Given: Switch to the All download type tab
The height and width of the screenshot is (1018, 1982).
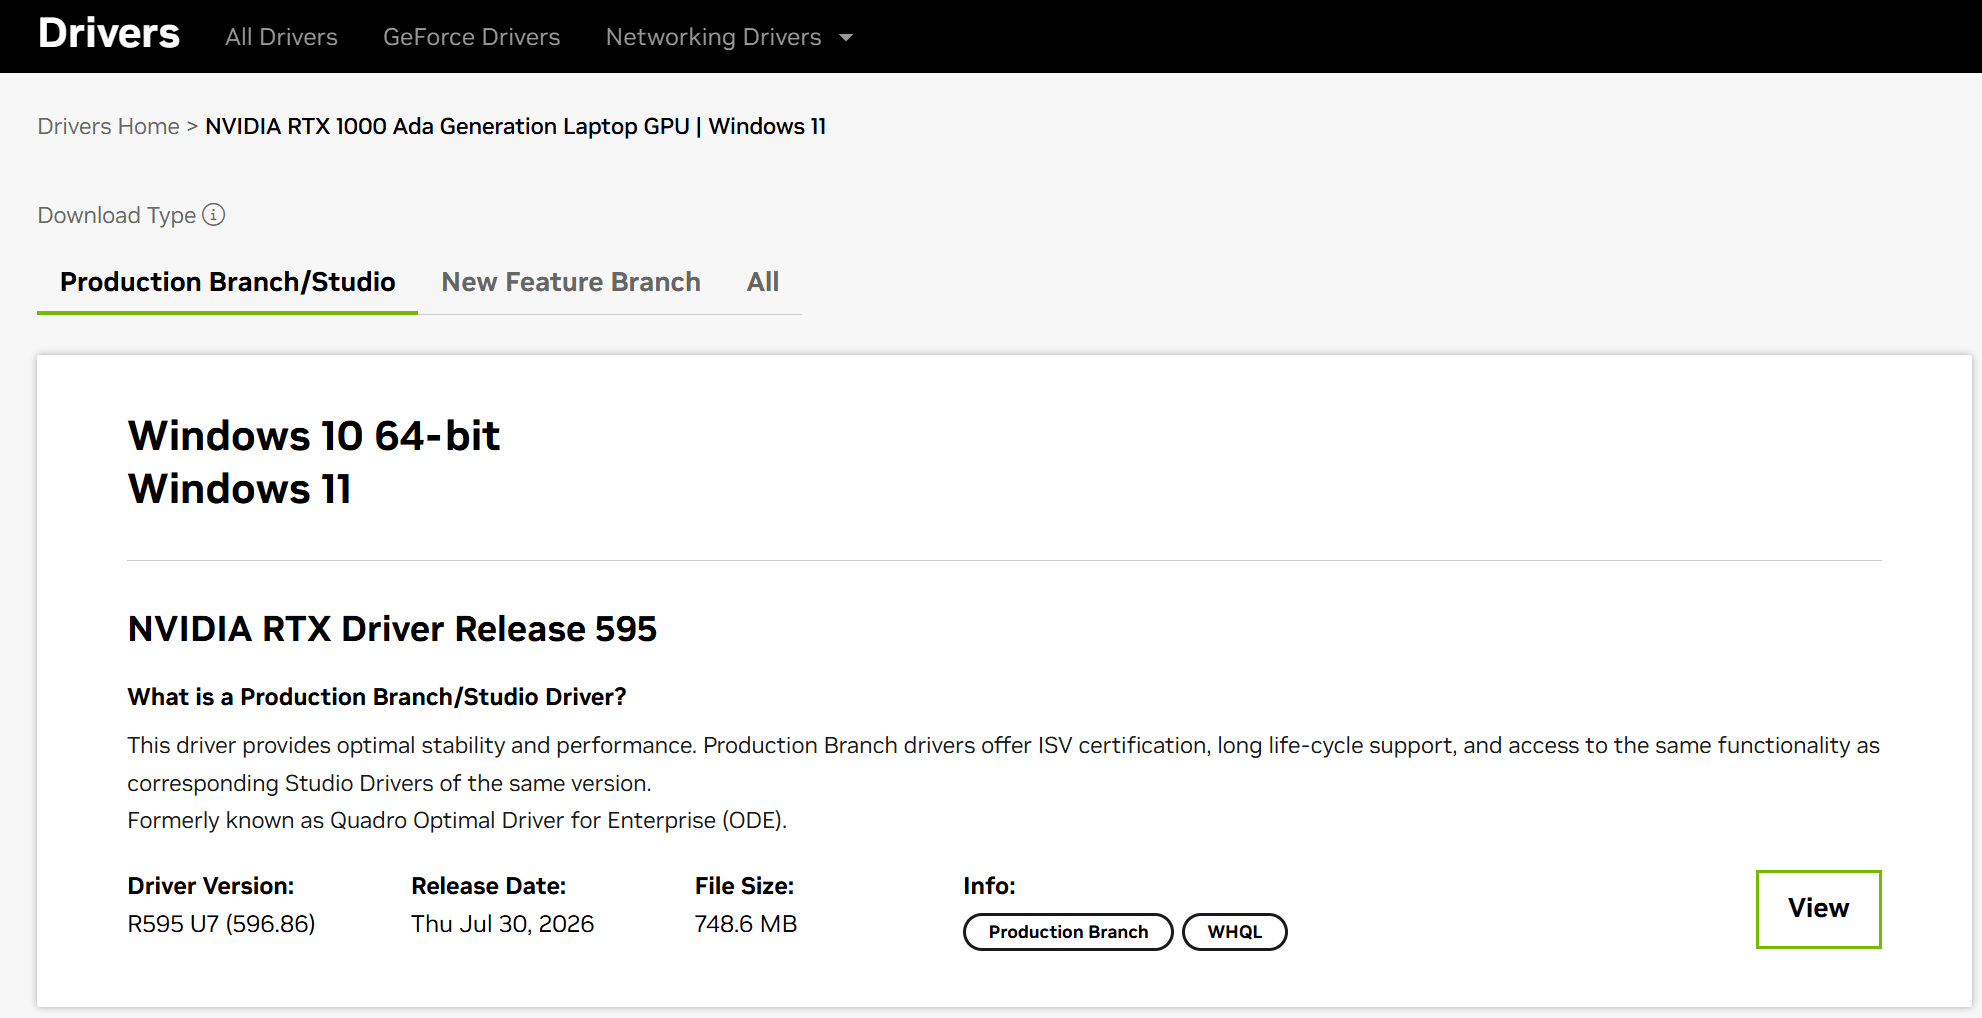Looking at the screenshot, I should pos(762,282).
